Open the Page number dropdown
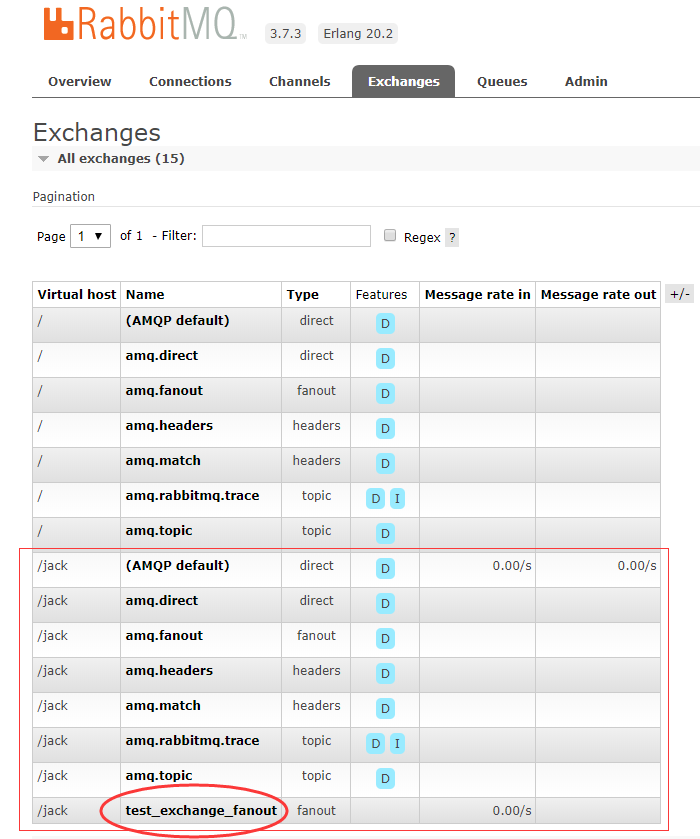 (x=90, y=236)
